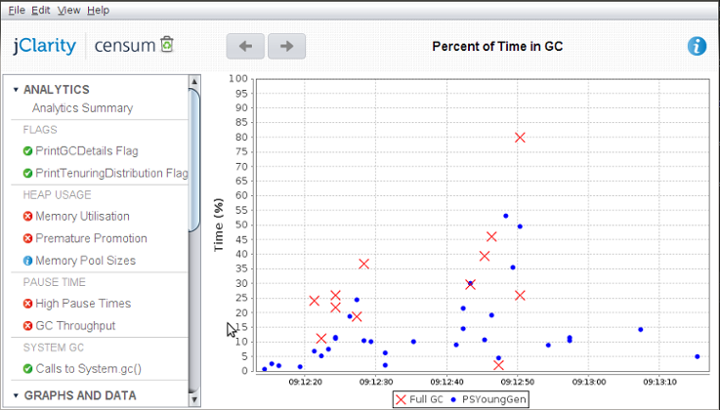Screen dimensions: 720x410
Task: Click the sidebar vertical scrollbar thumb
Action: click(x=194, y=160)
